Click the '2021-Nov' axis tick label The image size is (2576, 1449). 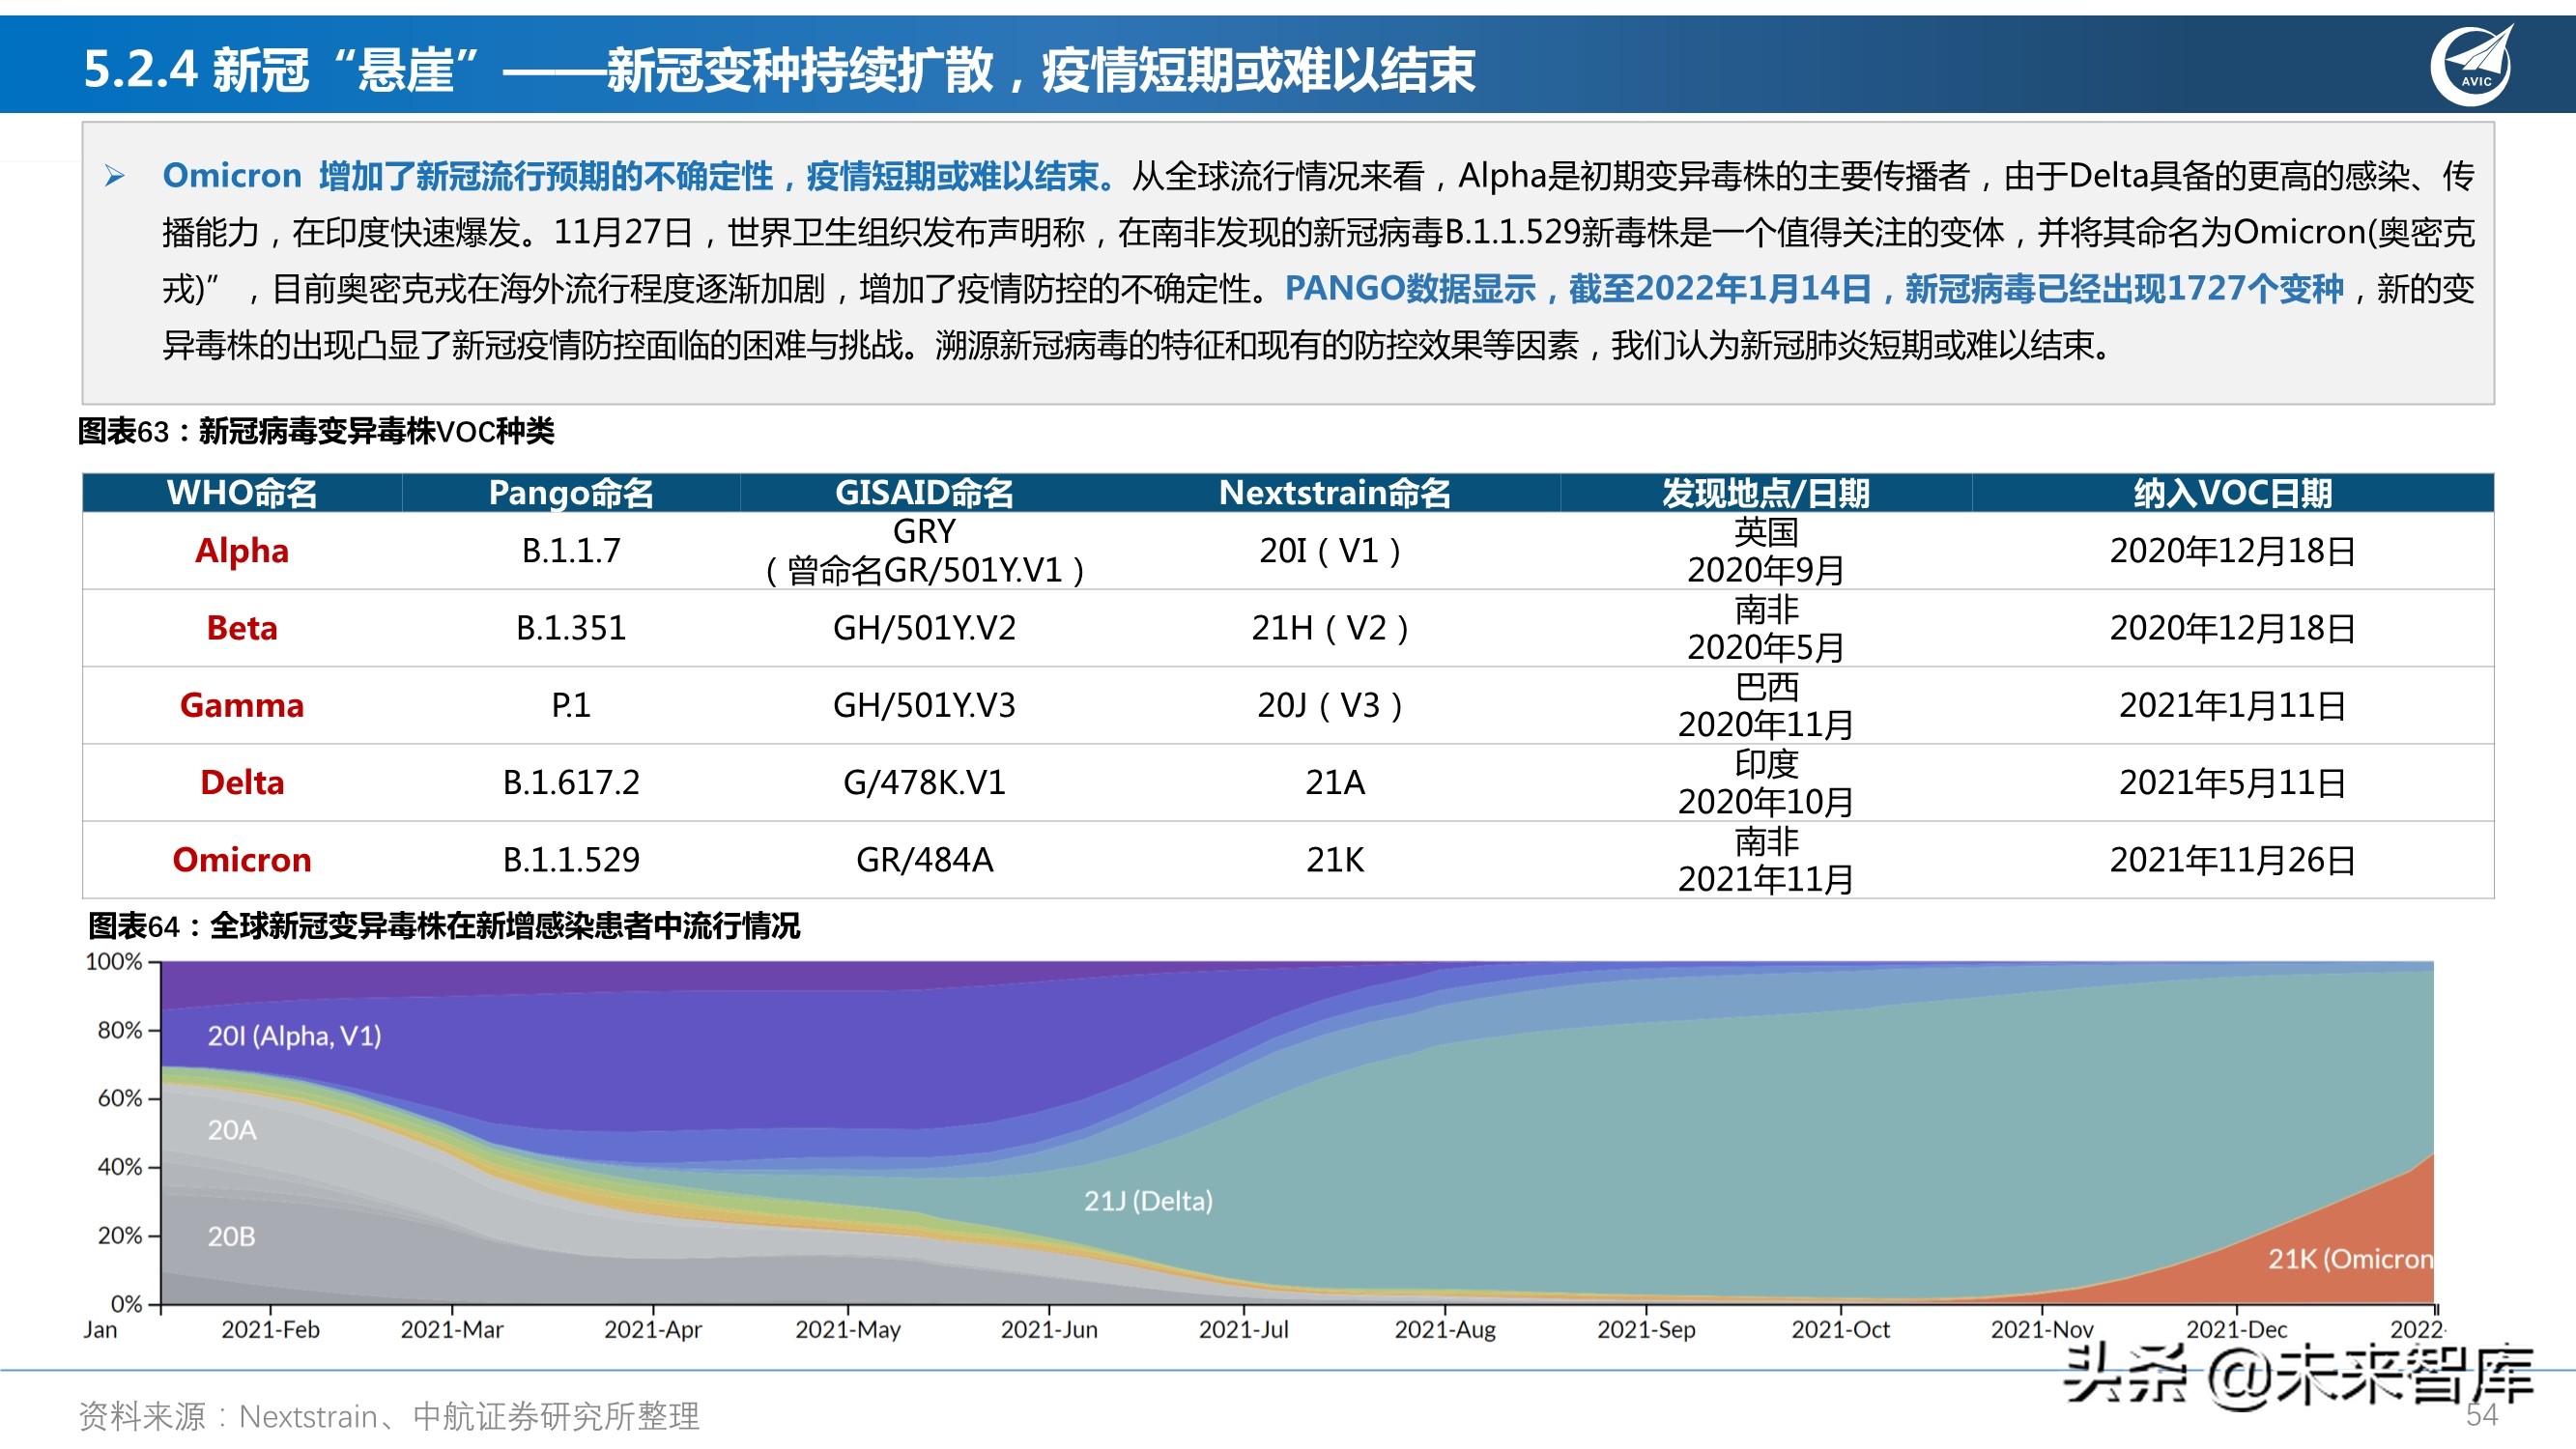[2041, 1329]
